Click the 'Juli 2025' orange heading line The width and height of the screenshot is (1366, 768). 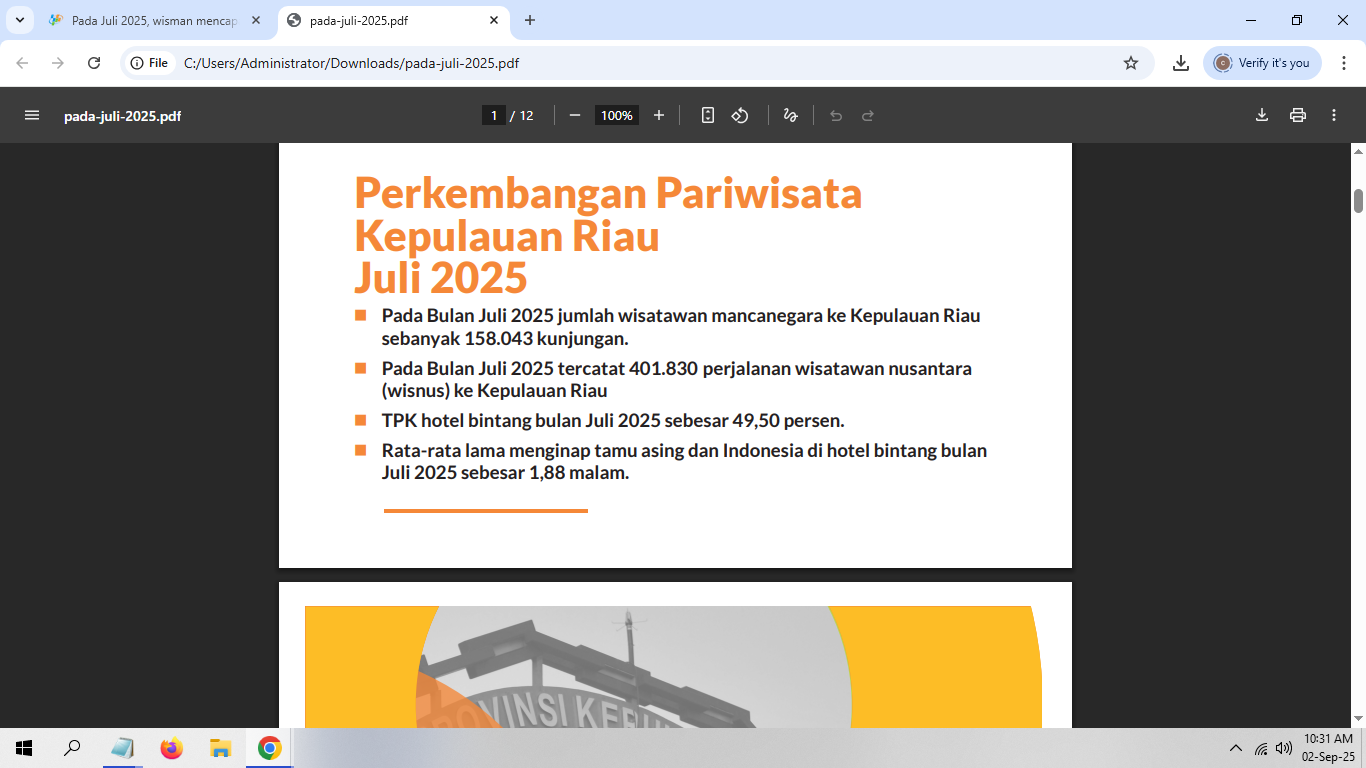click(x=441, y=277)
